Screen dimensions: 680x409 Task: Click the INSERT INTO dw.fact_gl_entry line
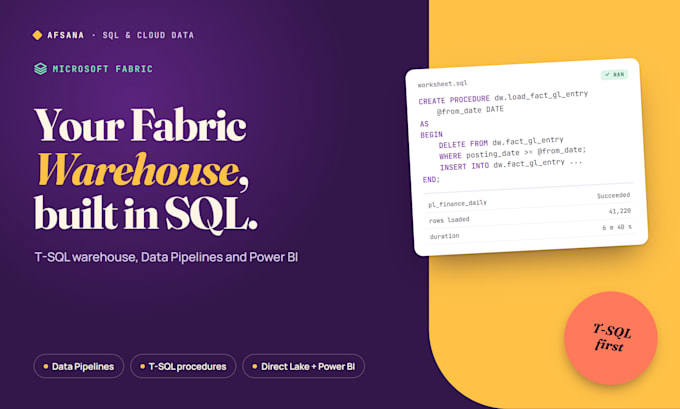(511, 164)
